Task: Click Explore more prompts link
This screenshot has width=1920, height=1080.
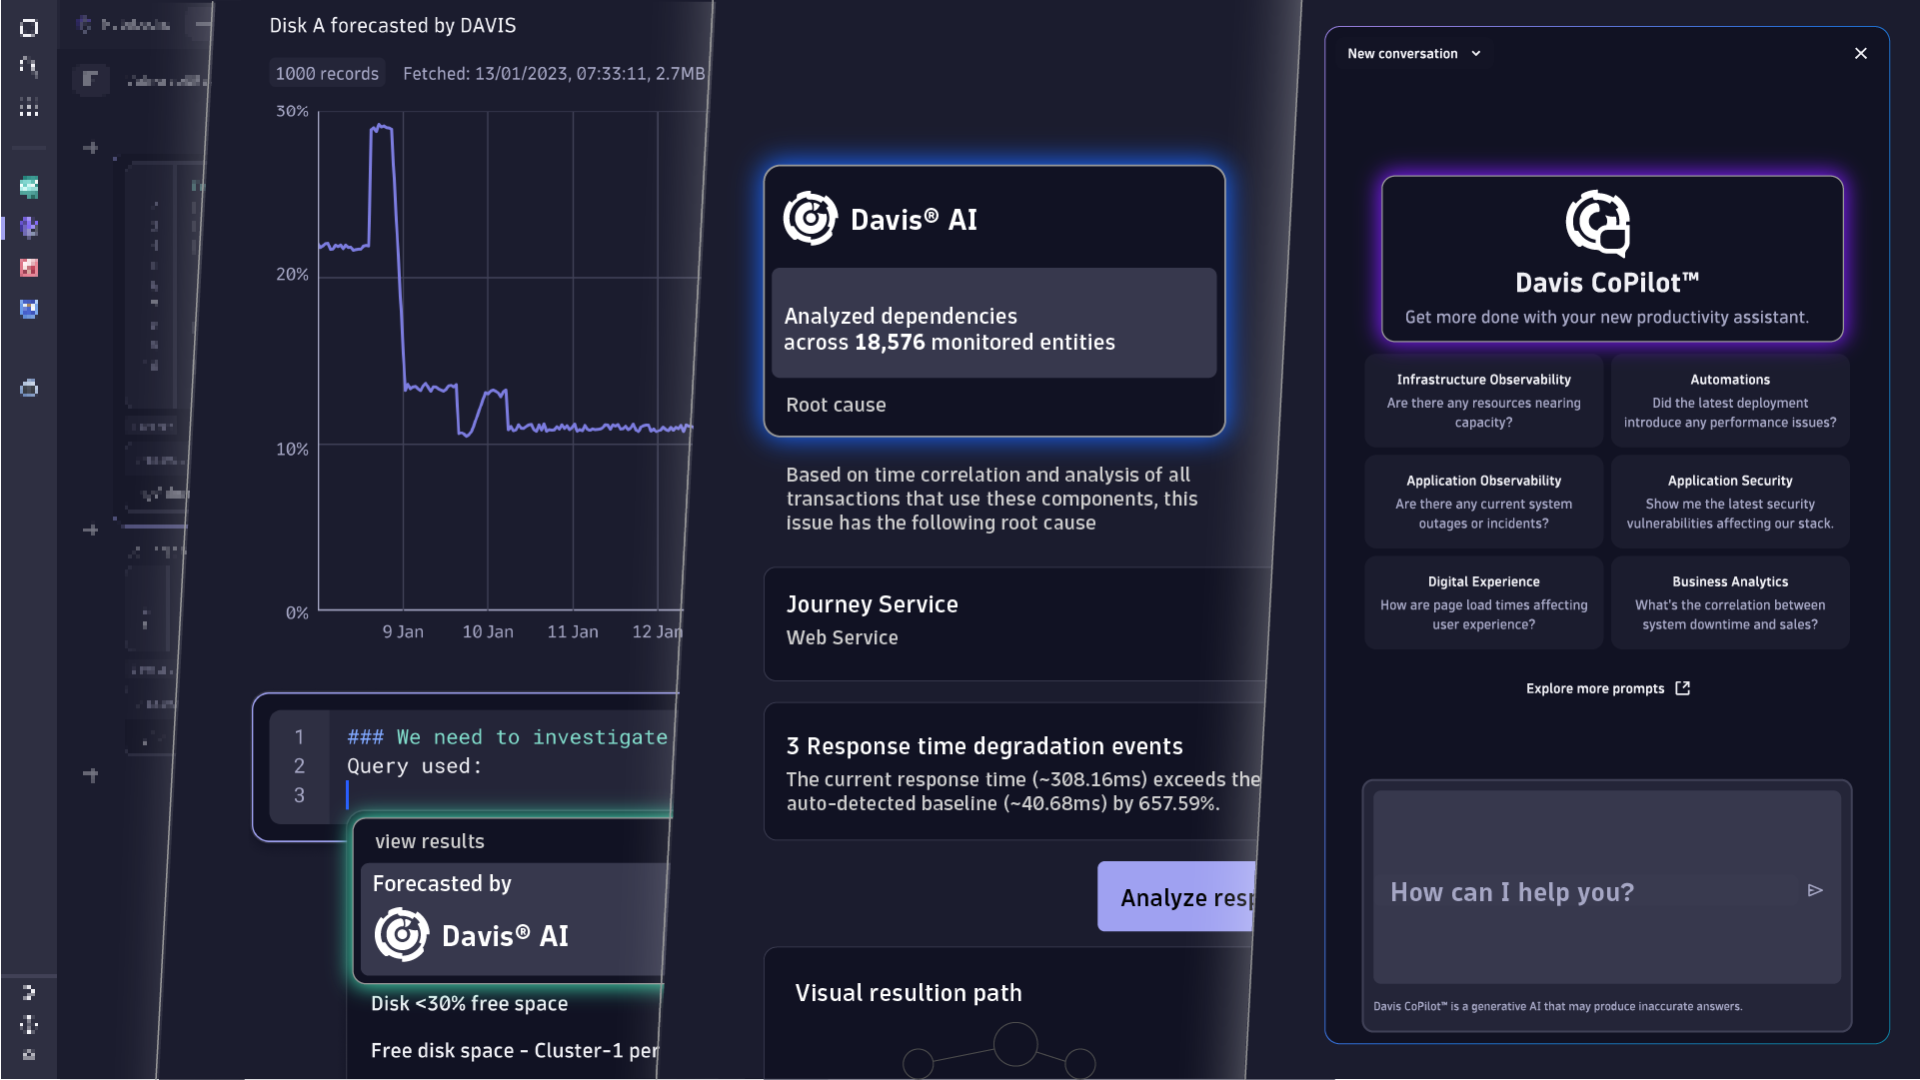Action: [x=1606, y=687]
